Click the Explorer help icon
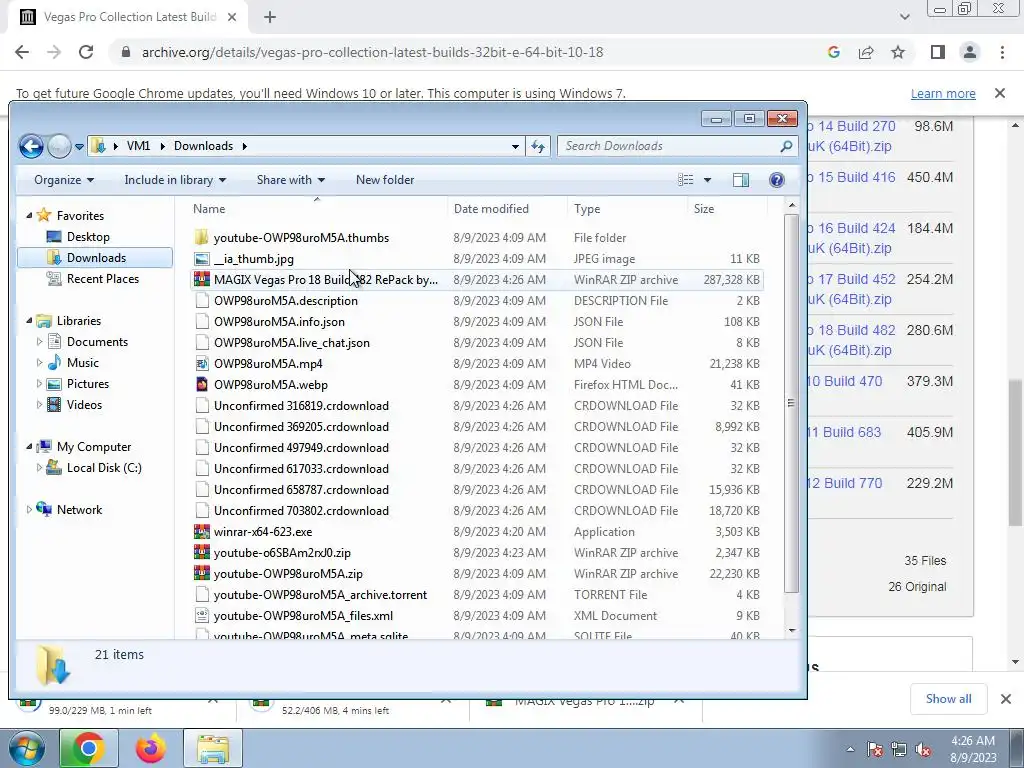 (x=776, y=180)
